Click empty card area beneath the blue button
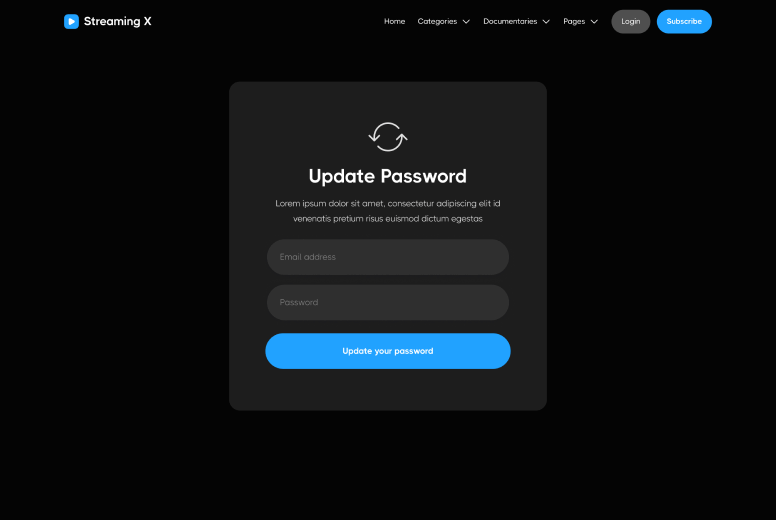 (x=388, y=390)
